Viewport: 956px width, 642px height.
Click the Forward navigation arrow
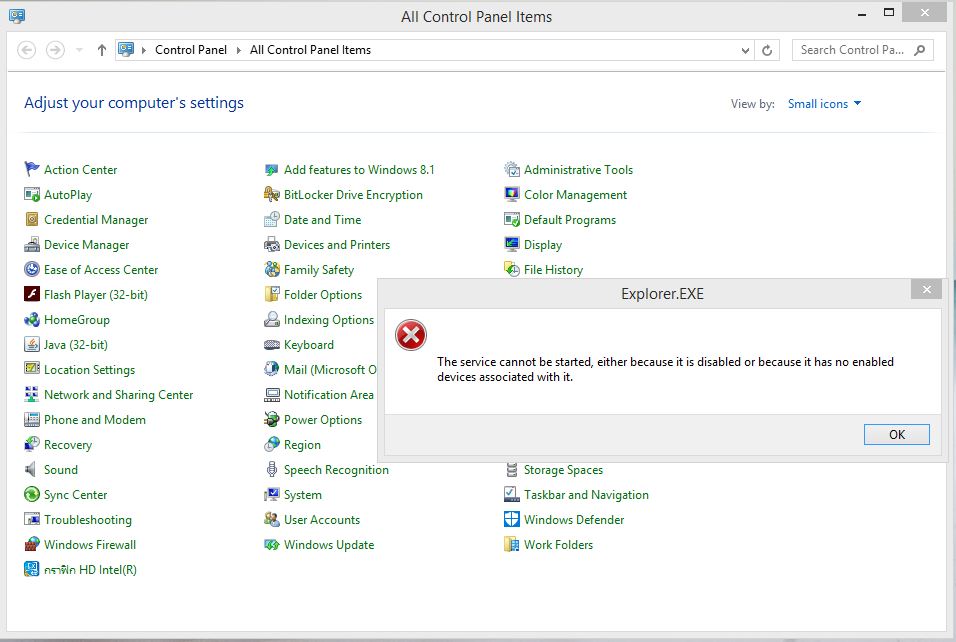[55, 50]
